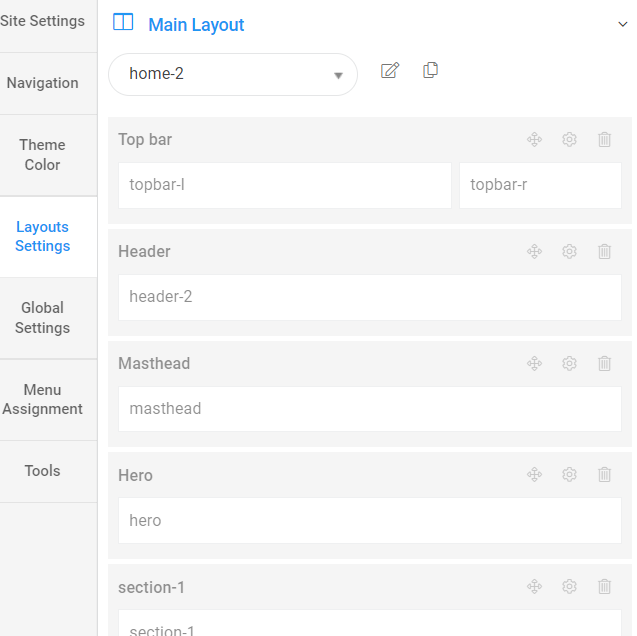Click the move icon for Hero section
Viewport: 637px width, 636px height.
point(534,475)
